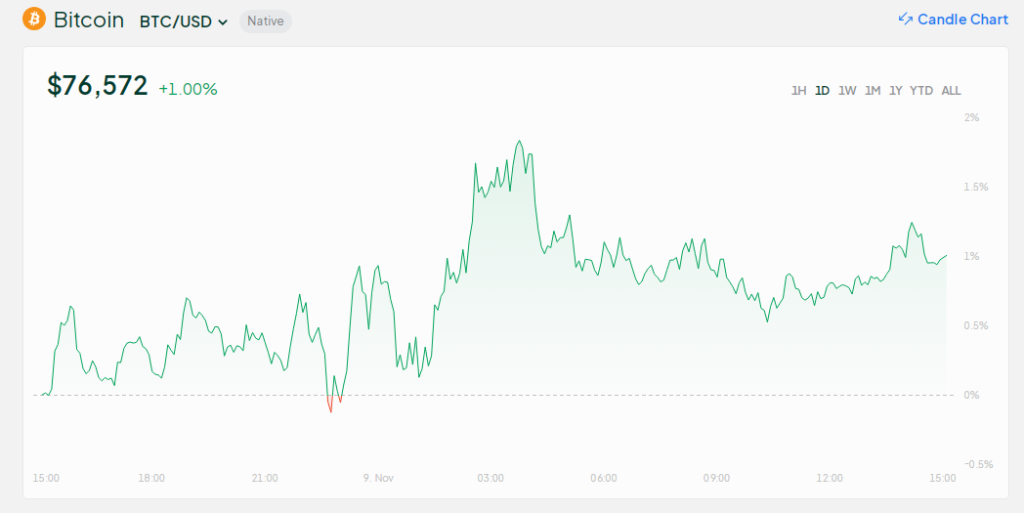Select the 1D timeframe
Screen dimensions: 1024x513
822,91
